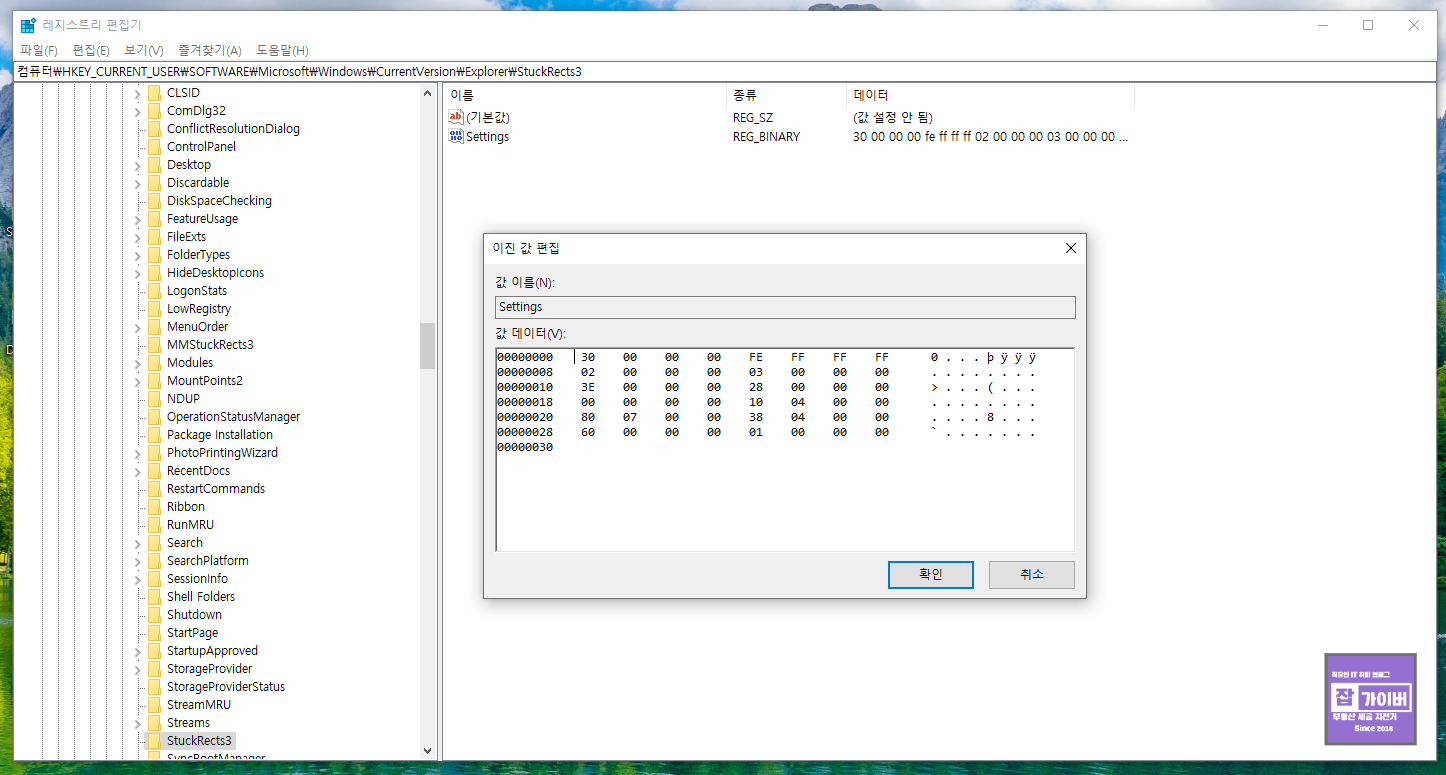Viewport: 1446px width, 775px height.
Task: Click the 데이터 column header
Action: coord(990,95)
